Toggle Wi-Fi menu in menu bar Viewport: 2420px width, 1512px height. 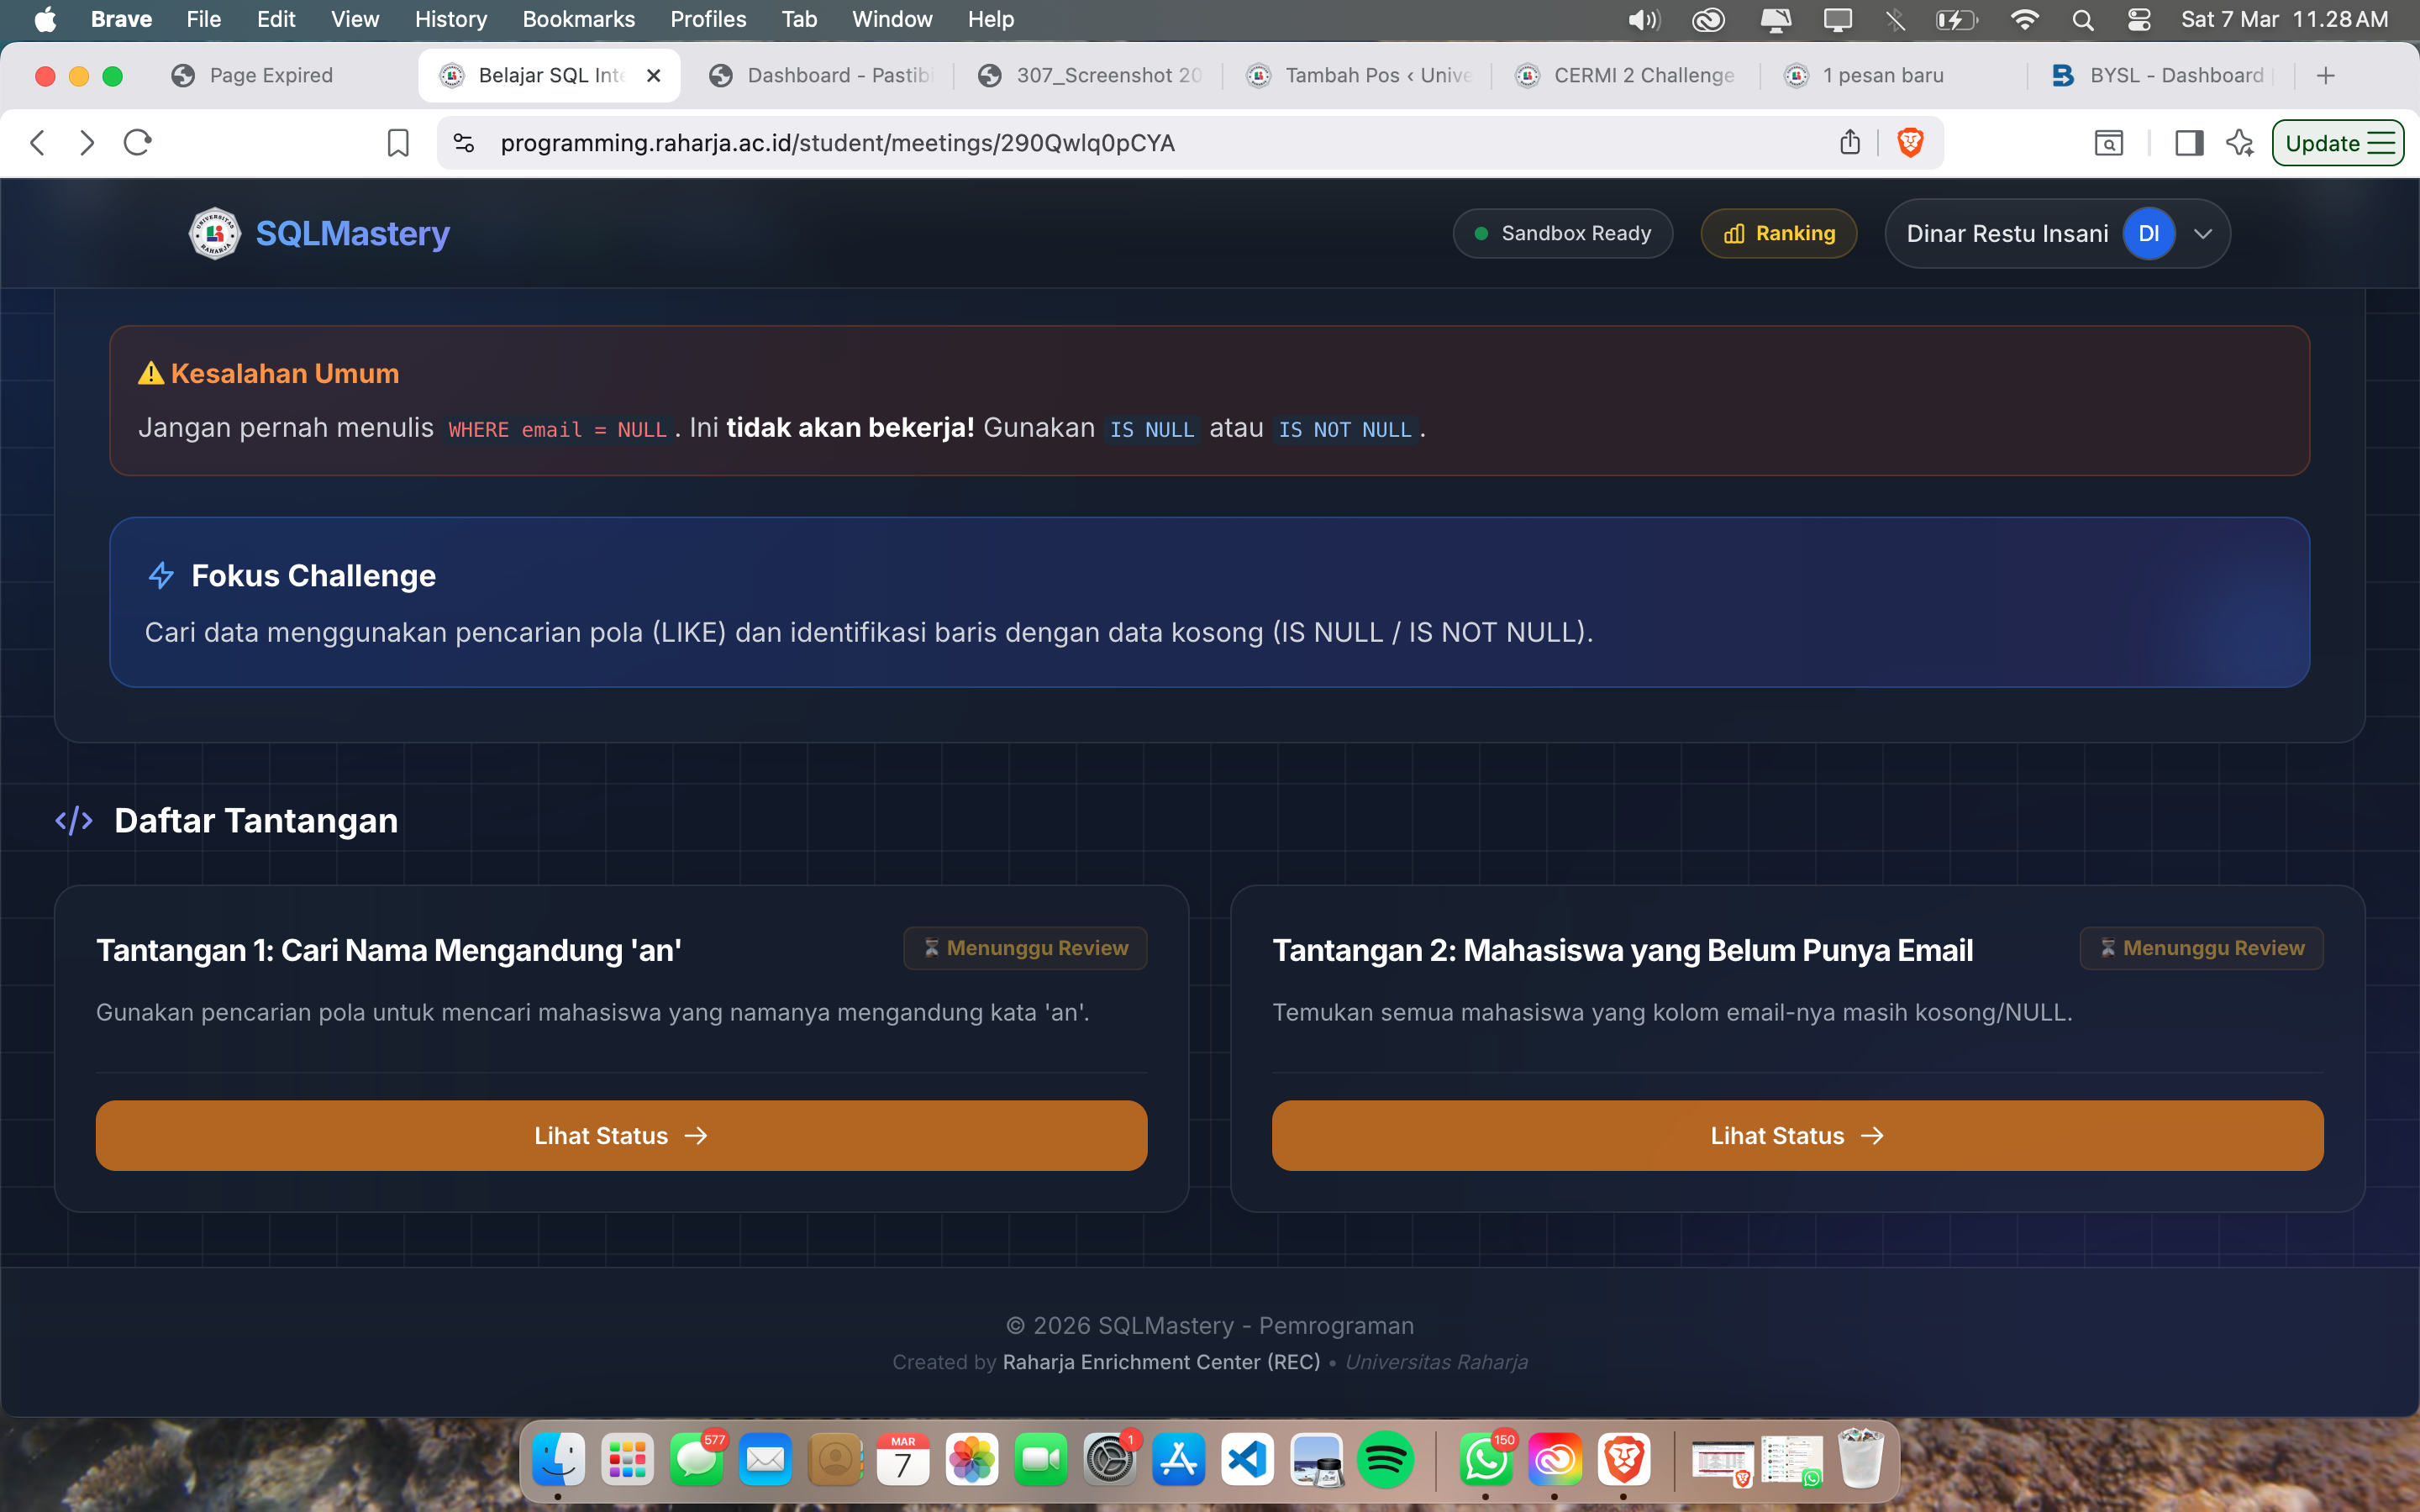click(x=2024, y=19)
